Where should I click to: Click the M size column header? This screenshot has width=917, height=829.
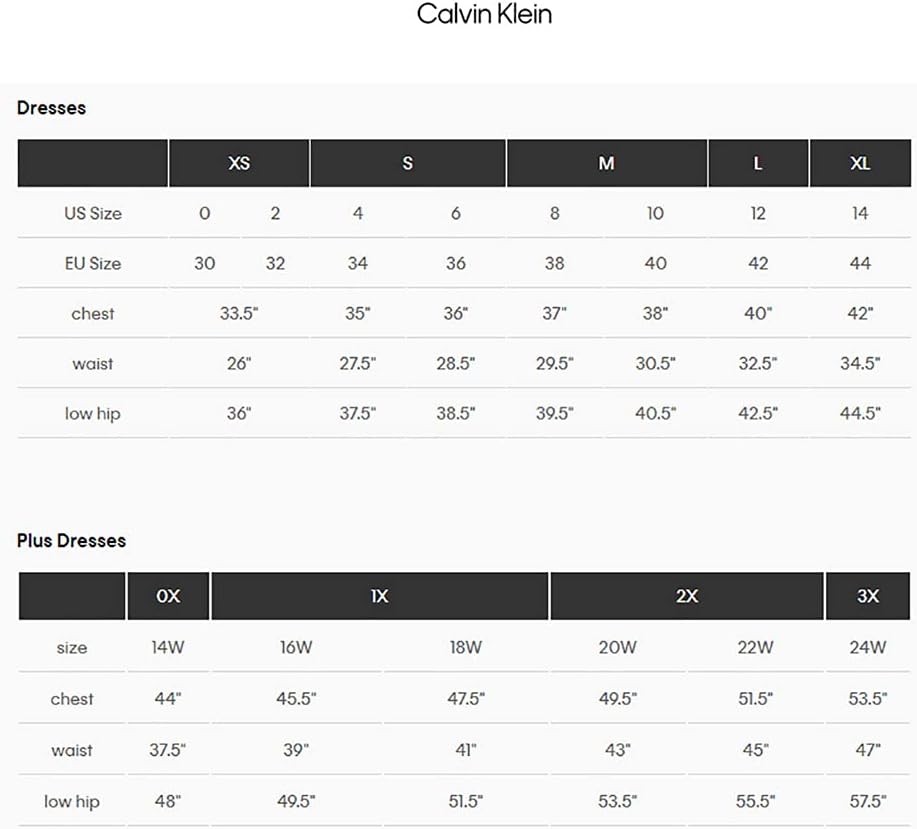click(x=606, y=164)
